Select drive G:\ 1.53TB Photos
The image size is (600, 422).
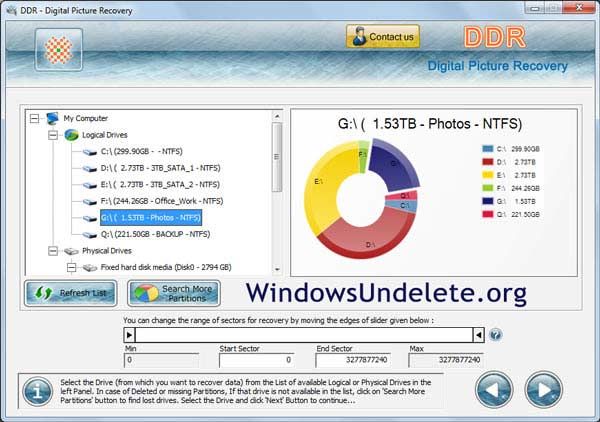pos(151,217)
